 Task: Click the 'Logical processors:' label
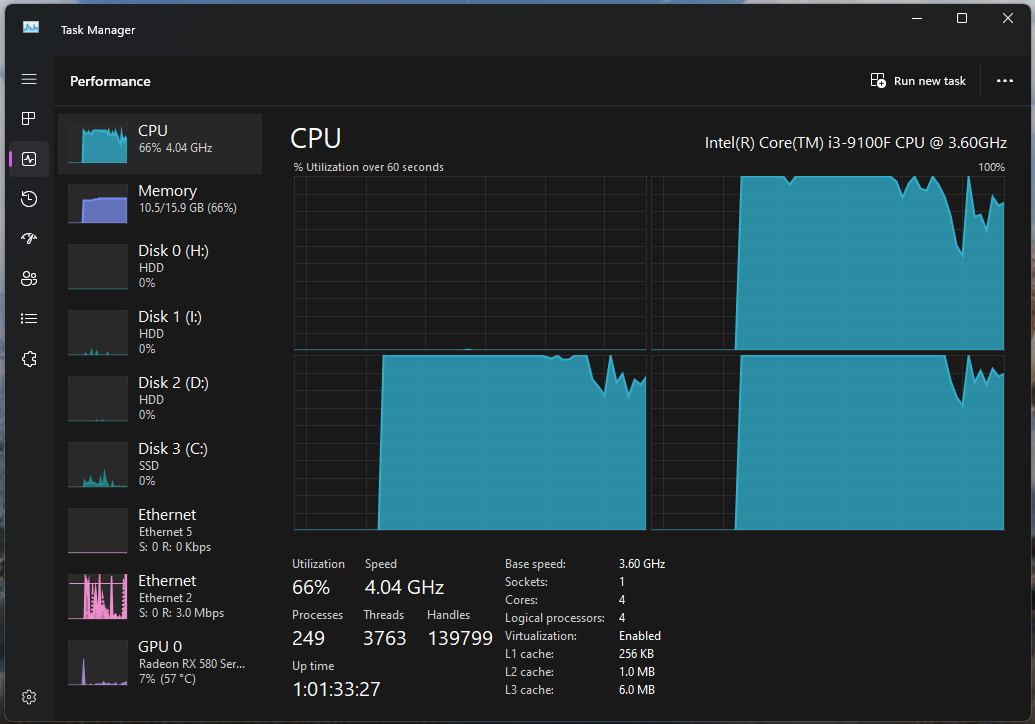coord(554,618)
